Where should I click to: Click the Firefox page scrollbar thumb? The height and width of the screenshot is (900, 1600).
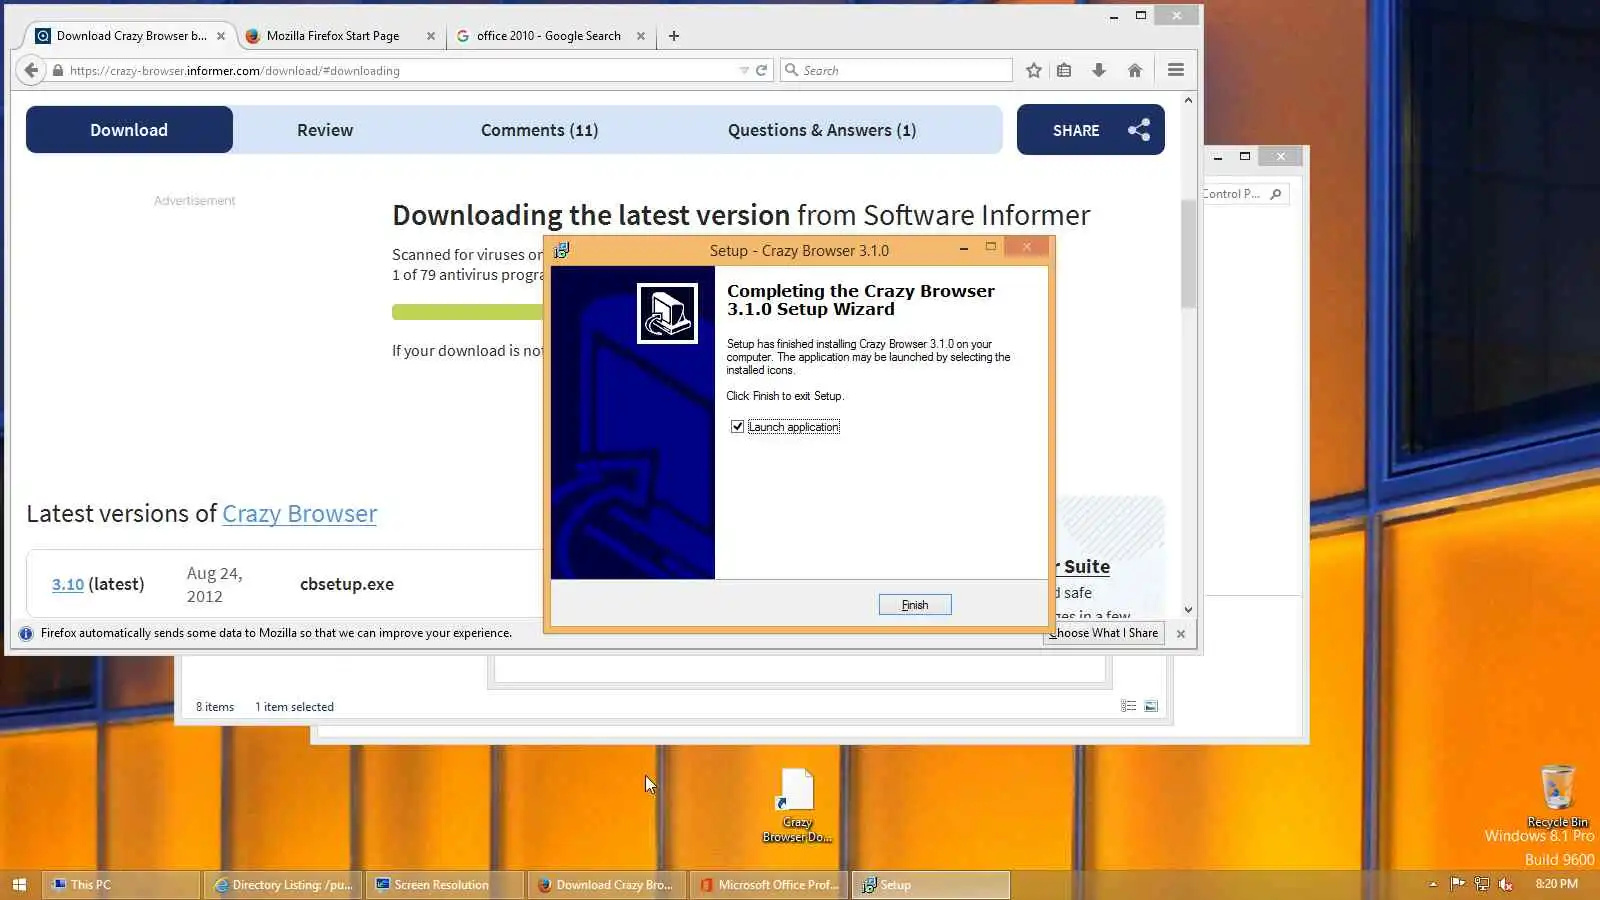pyautogui.click(x=1188, y=254)
